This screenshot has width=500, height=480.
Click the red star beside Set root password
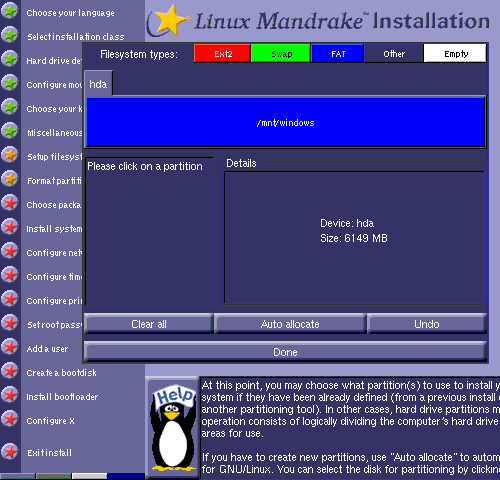[10, 323]
